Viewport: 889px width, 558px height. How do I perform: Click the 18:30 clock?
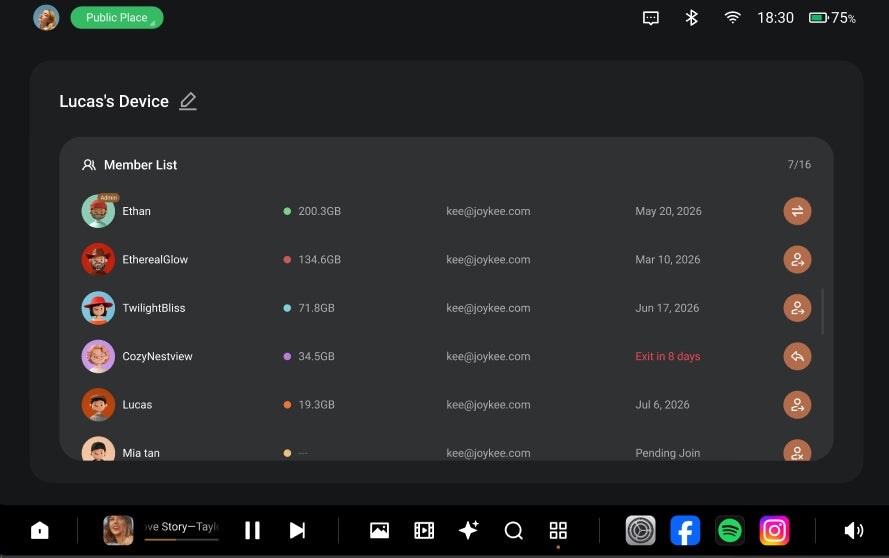coord(775,18)
